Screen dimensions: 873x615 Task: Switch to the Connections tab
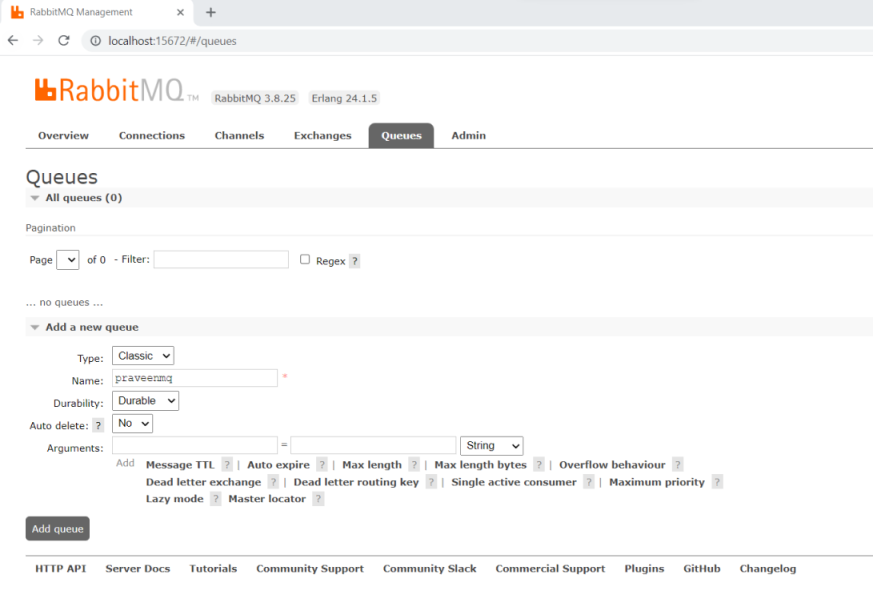tap(151, 135)
